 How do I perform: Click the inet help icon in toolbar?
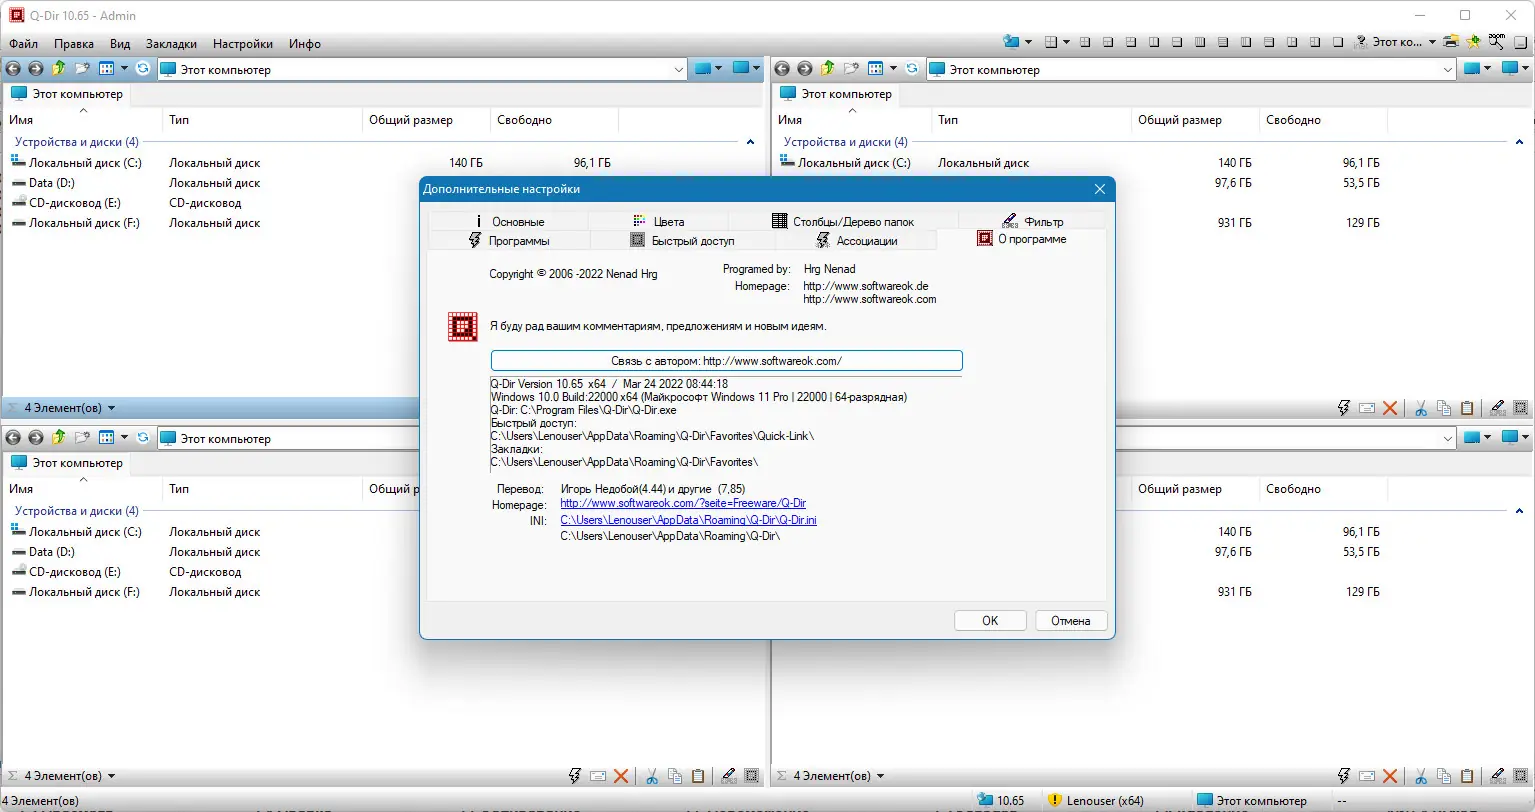[x=1361, y=42]
